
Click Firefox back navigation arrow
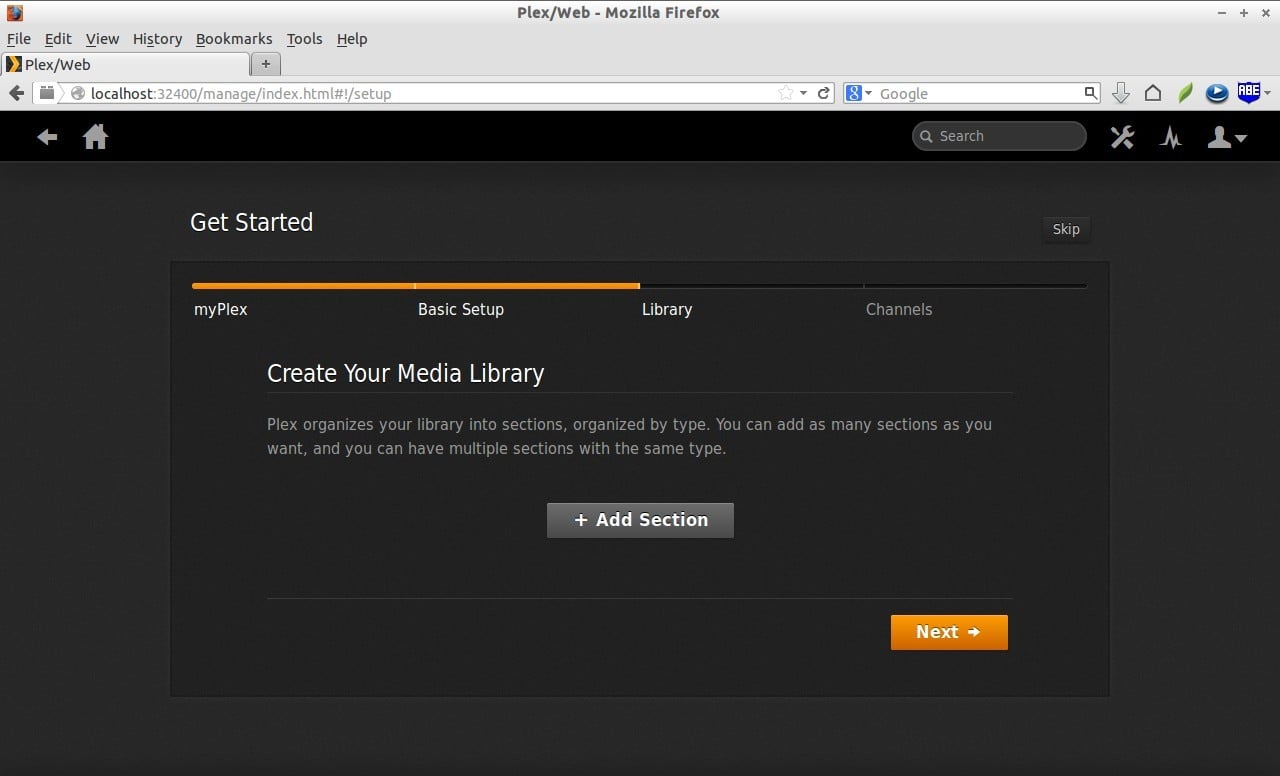pos(16,93)
